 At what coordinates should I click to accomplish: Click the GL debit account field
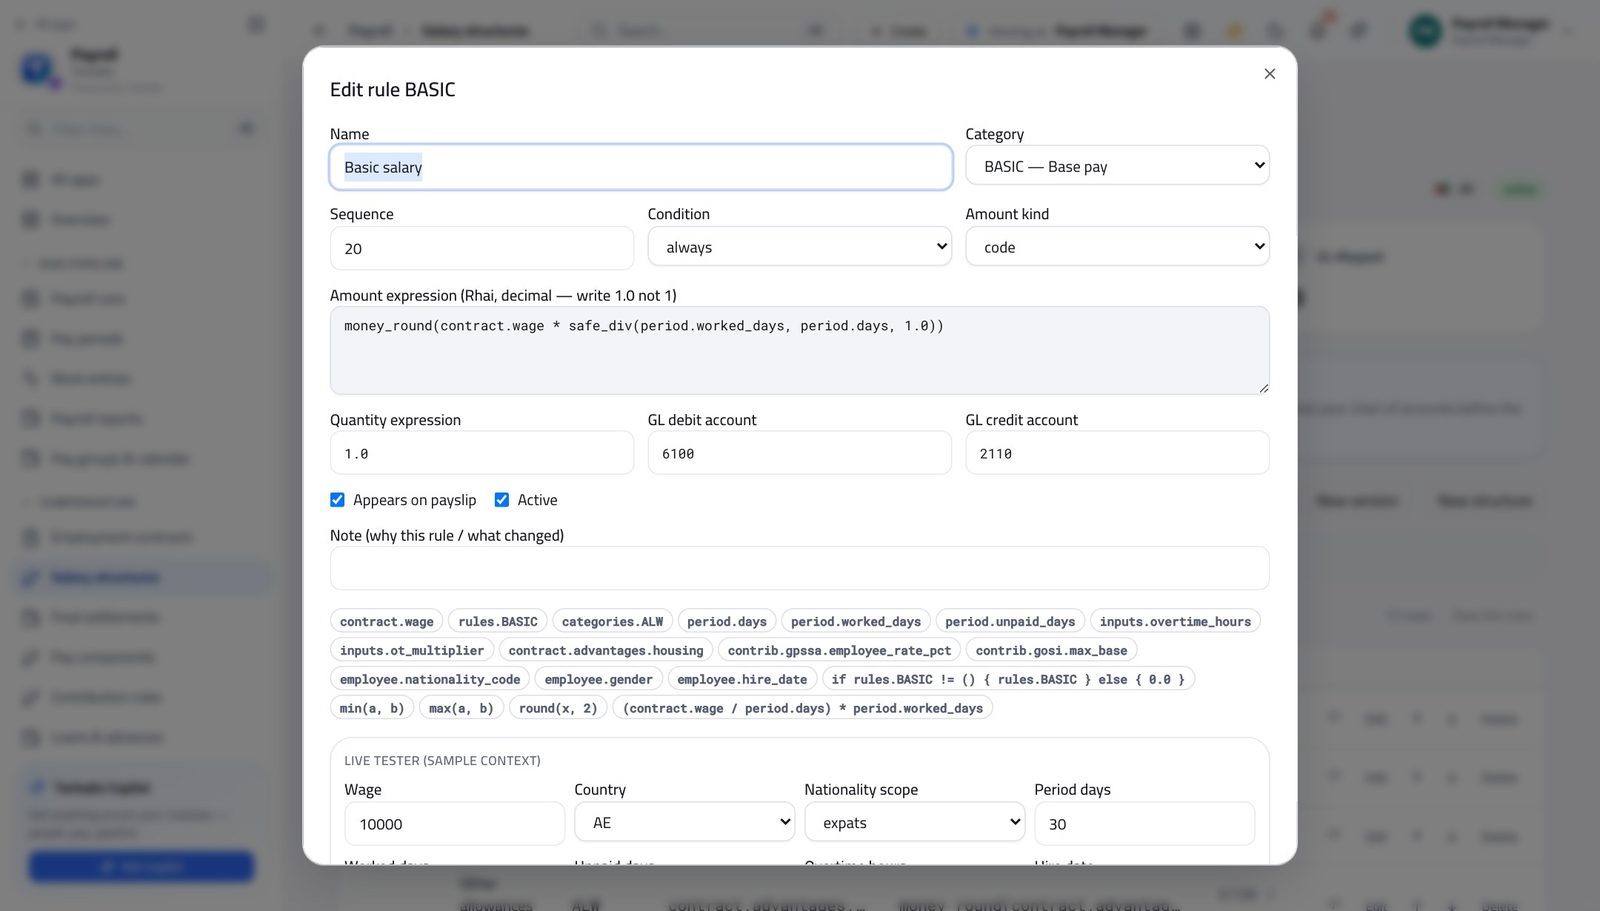[x=799, y=453]
